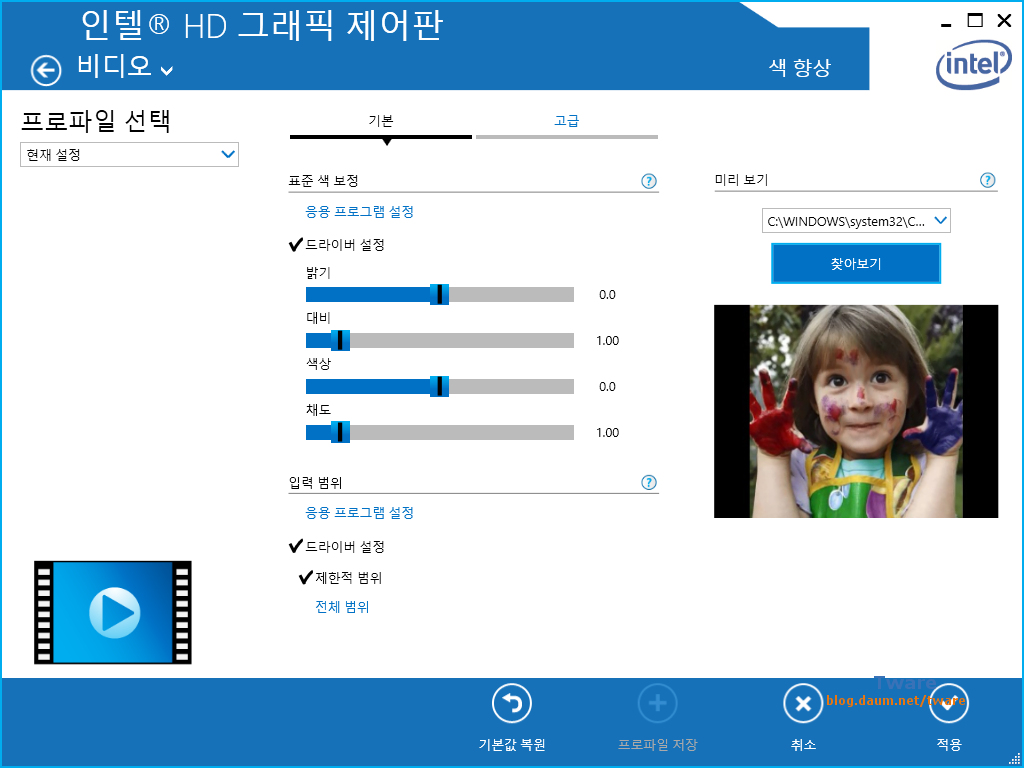The height and width of the screenshot is (768, 1024).
Task: Click the video filmstrip play icon
Action: pyautogui.click(x=113, y=613)
